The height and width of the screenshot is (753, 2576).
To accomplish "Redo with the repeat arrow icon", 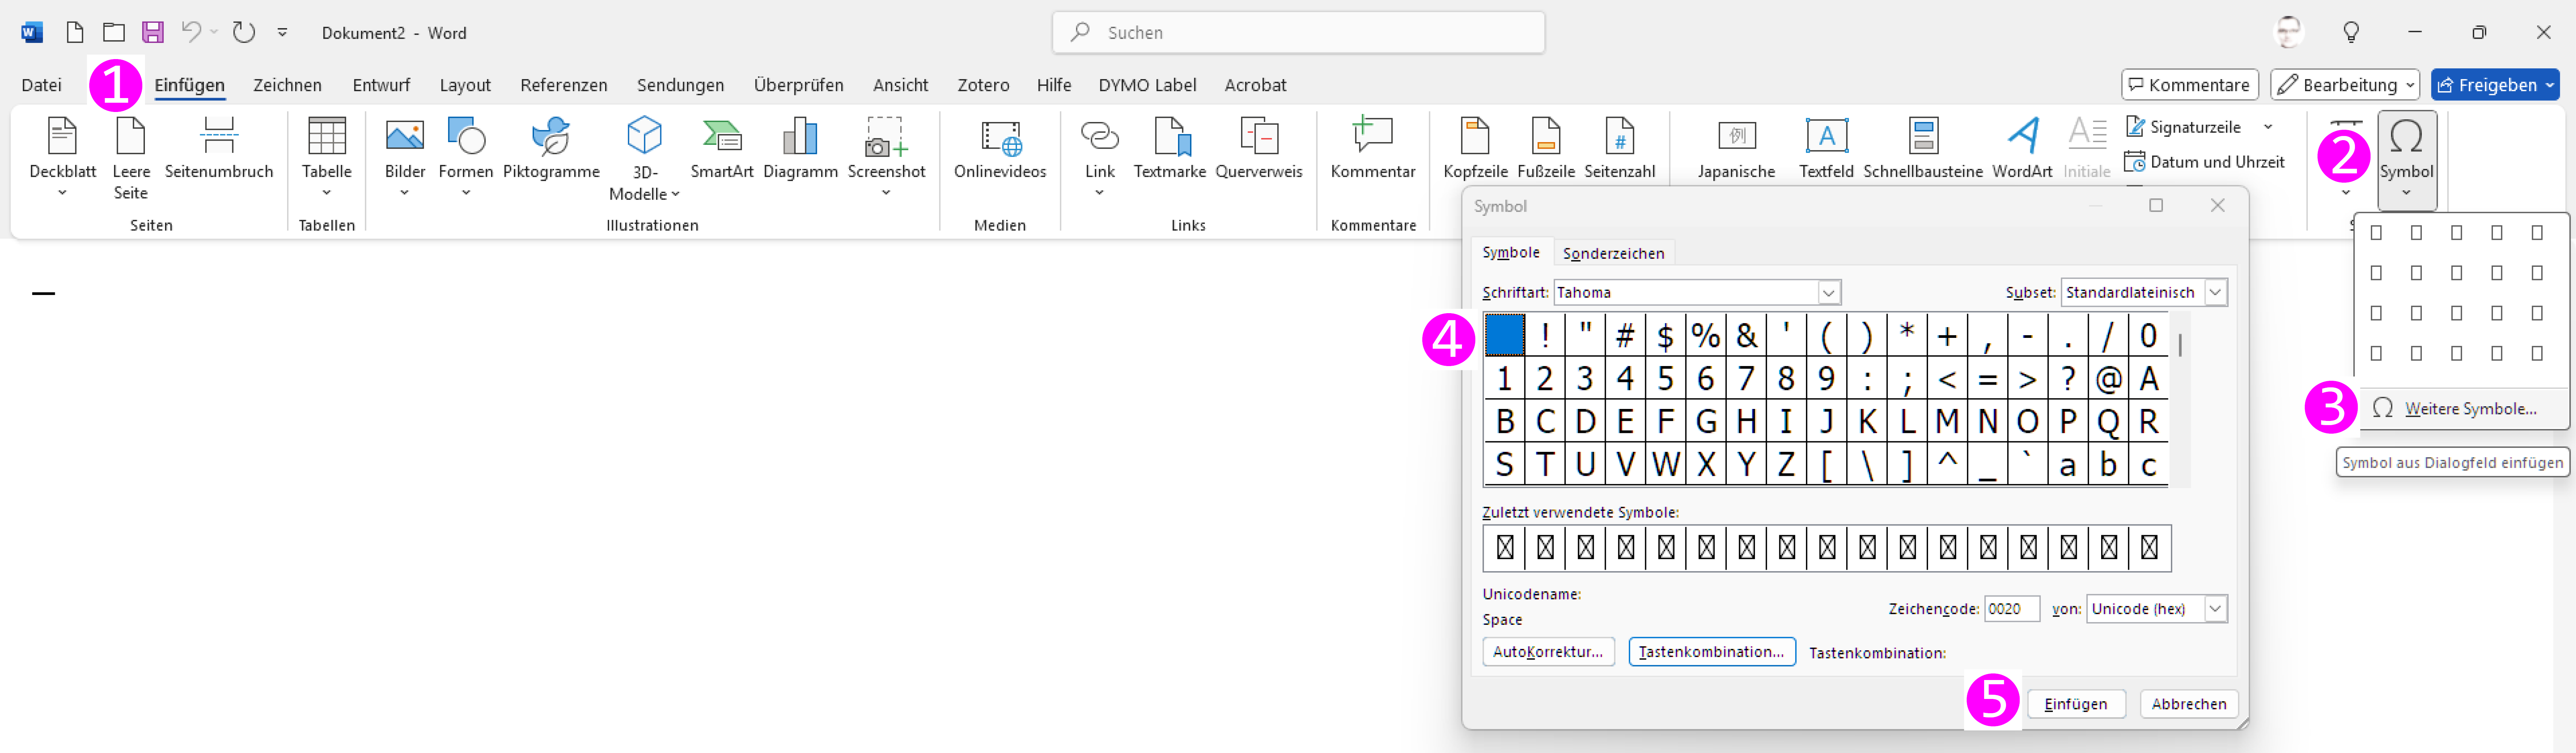I will click(244, 32).
